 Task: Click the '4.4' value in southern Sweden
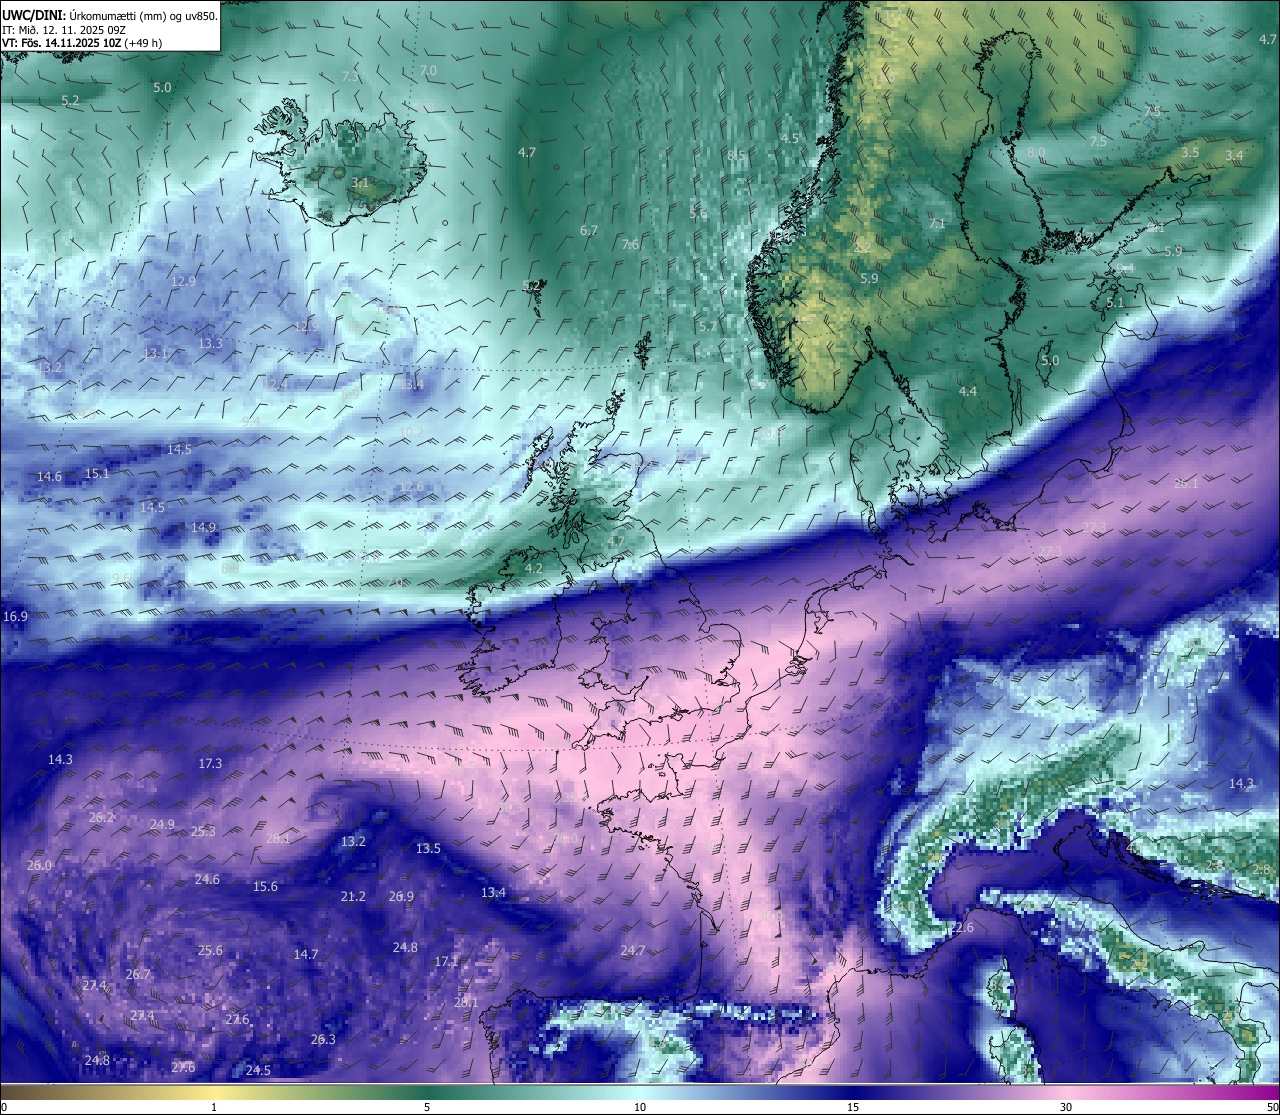click(968, 392)
